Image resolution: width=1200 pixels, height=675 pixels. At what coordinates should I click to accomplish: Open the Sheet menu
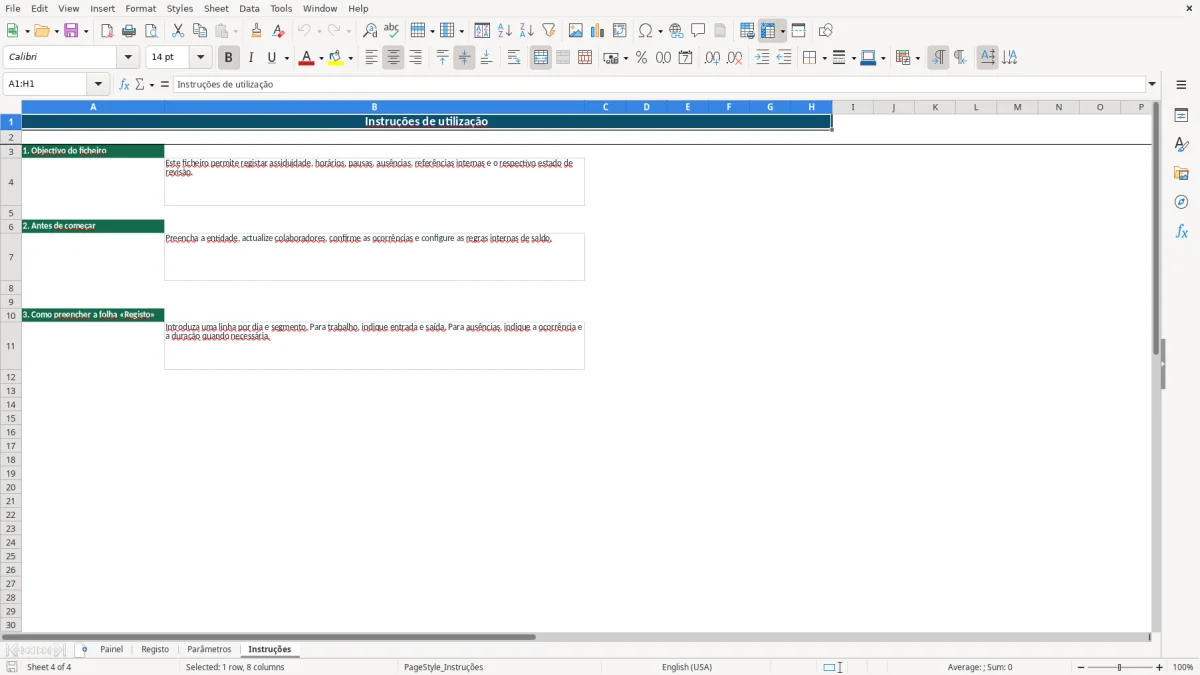216,8
